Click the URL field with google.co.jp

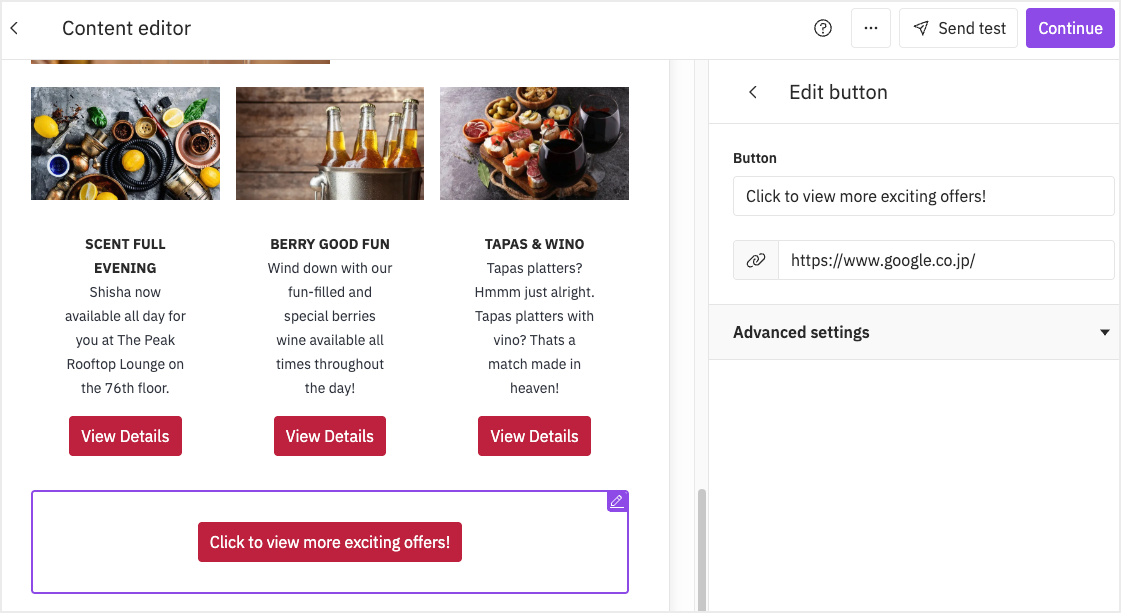(946, 260)
